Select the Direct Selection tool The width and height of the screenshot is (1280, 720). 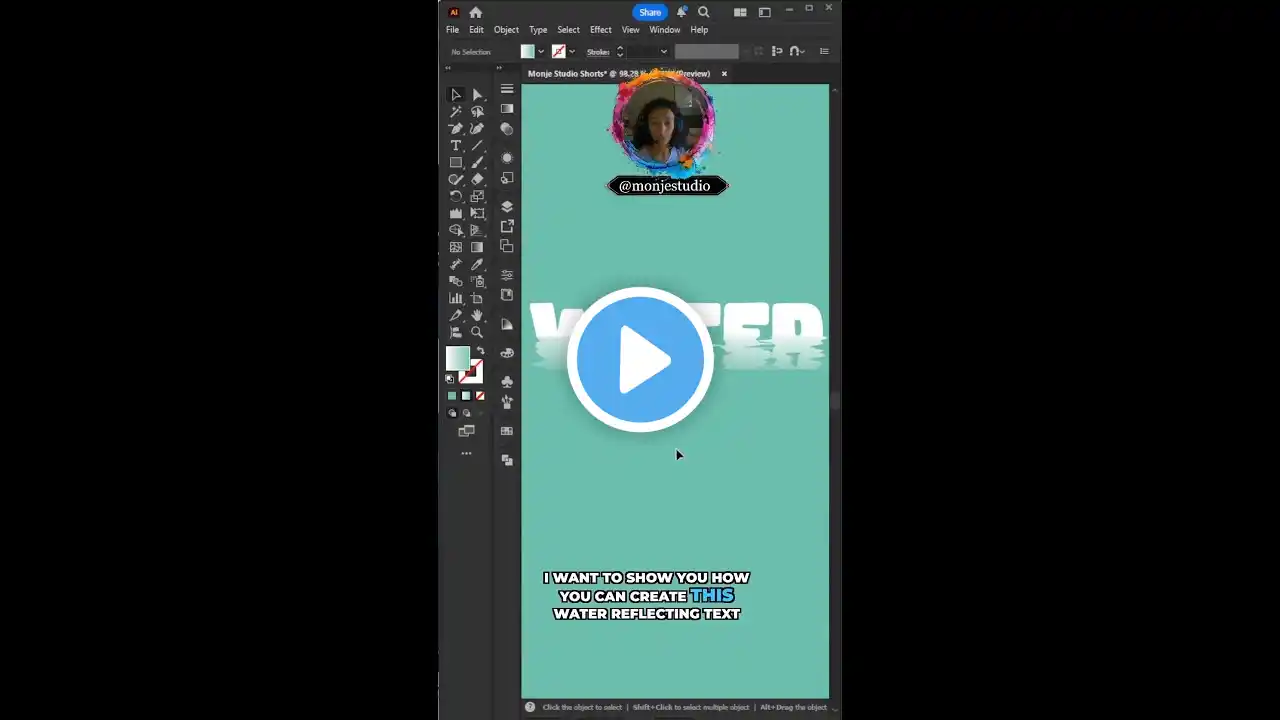477,95
